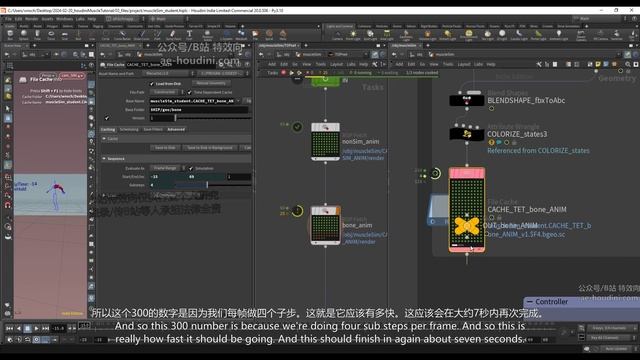
Task: Open the File menu
Action: 8,19
